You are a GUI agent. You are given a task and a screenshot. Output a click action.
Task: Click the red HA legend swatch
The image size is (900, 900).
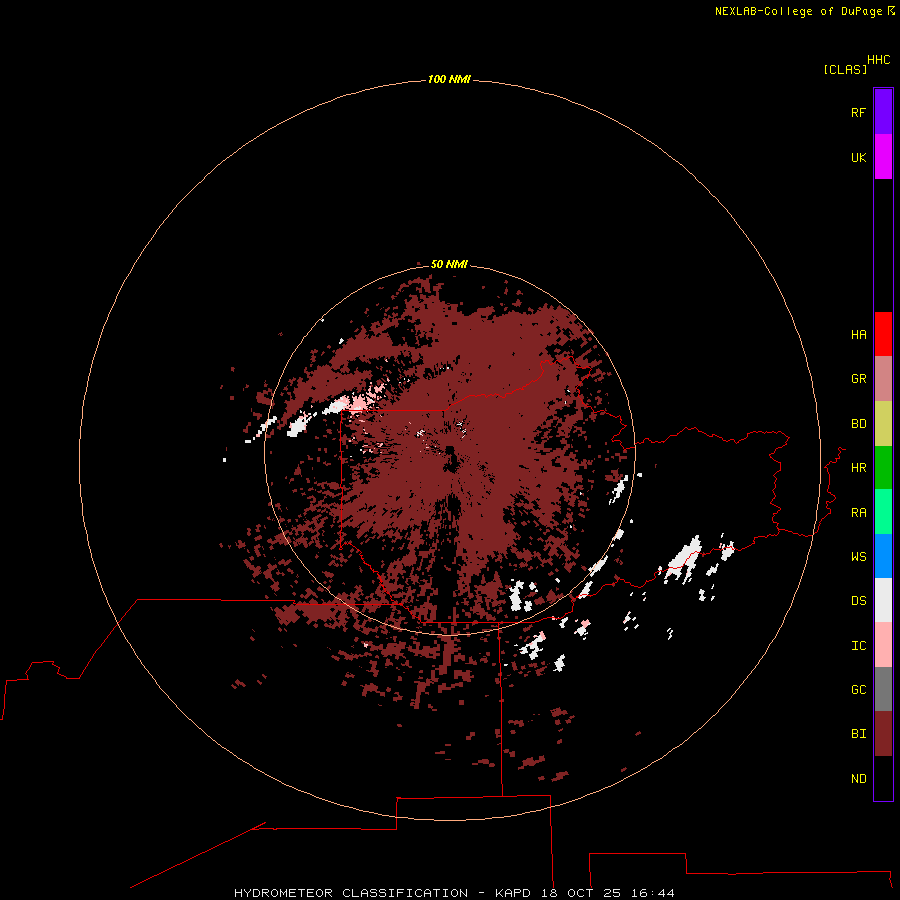[x=883, y=334]
